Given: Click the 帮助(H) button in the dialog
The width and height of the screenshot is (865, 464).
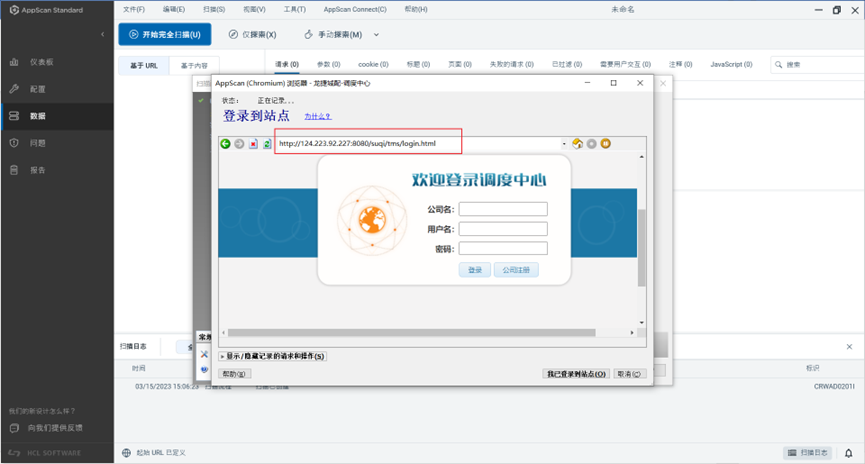Looking at the screenshot, I should [233, 374].
